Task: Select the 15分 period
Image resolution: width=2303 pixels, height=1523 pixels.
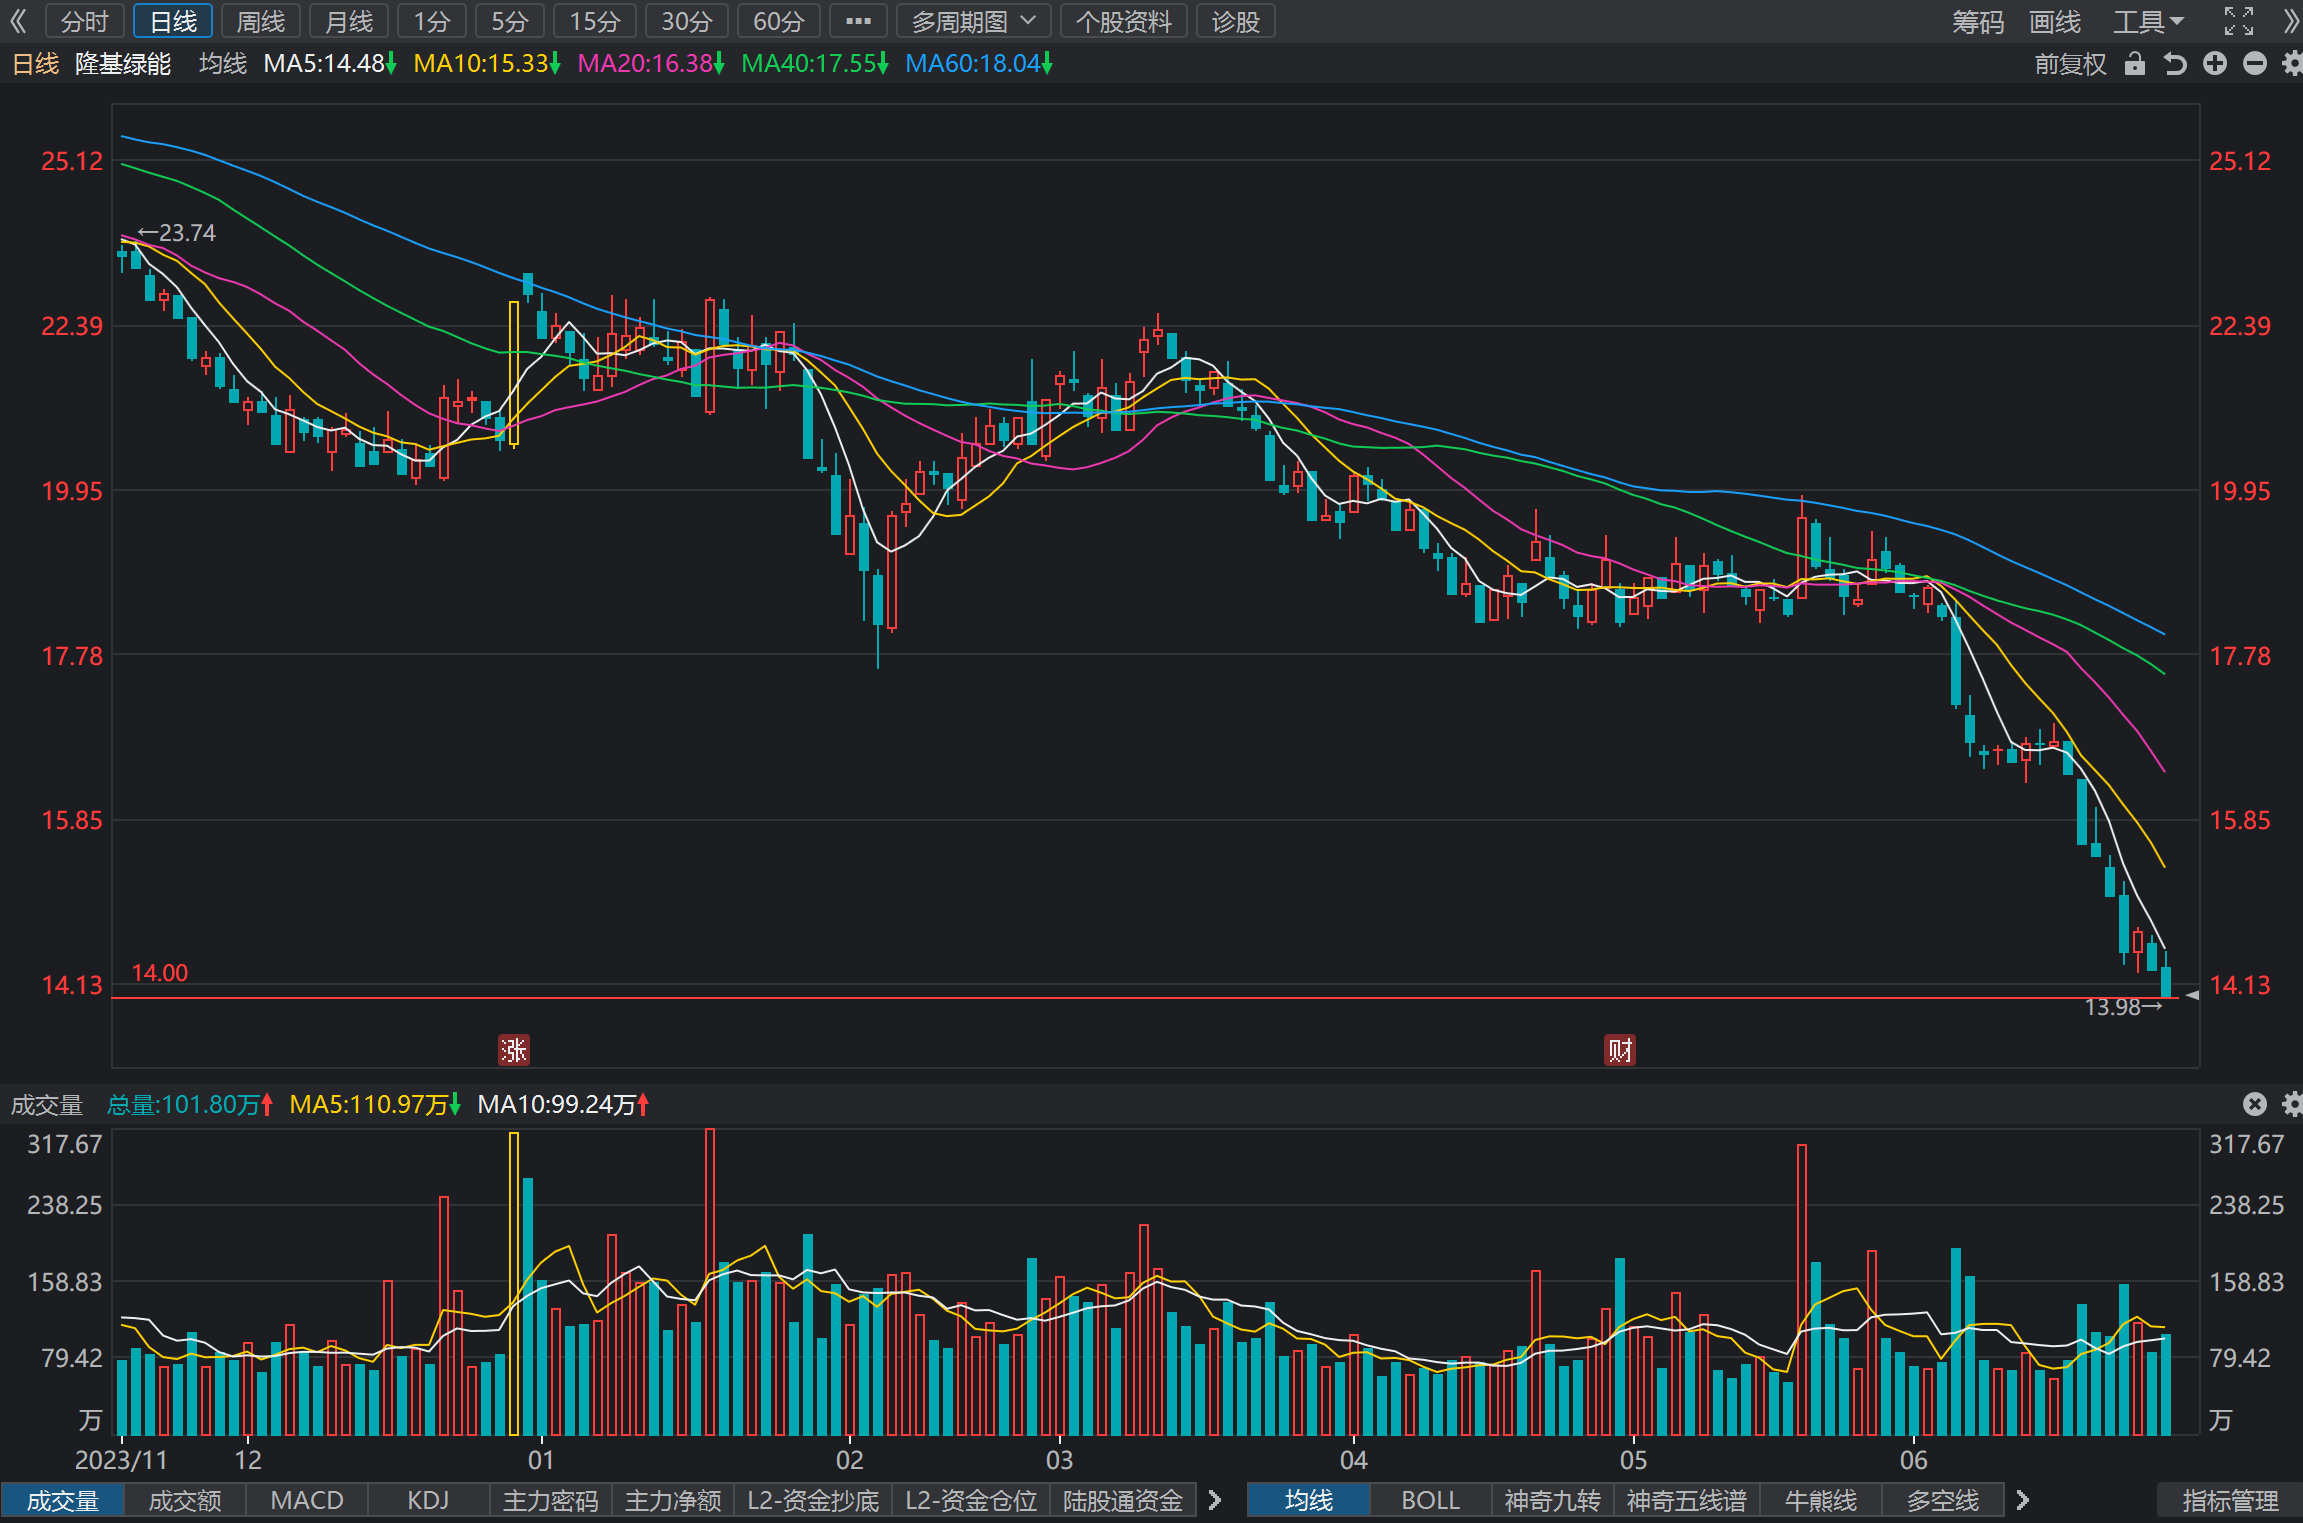Action: [x=595, y=21]
